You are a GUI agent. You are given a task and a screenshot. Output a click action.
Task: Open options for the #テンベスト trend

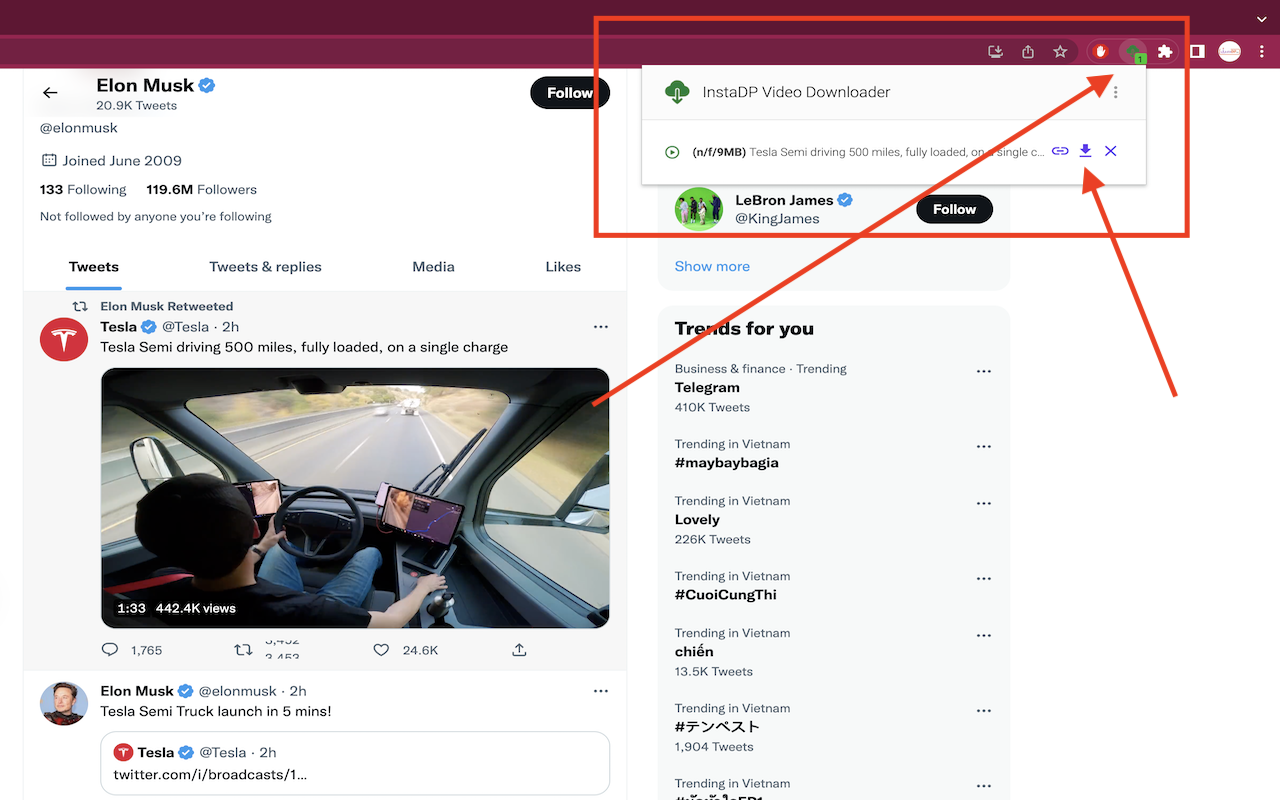coord(984,710)
